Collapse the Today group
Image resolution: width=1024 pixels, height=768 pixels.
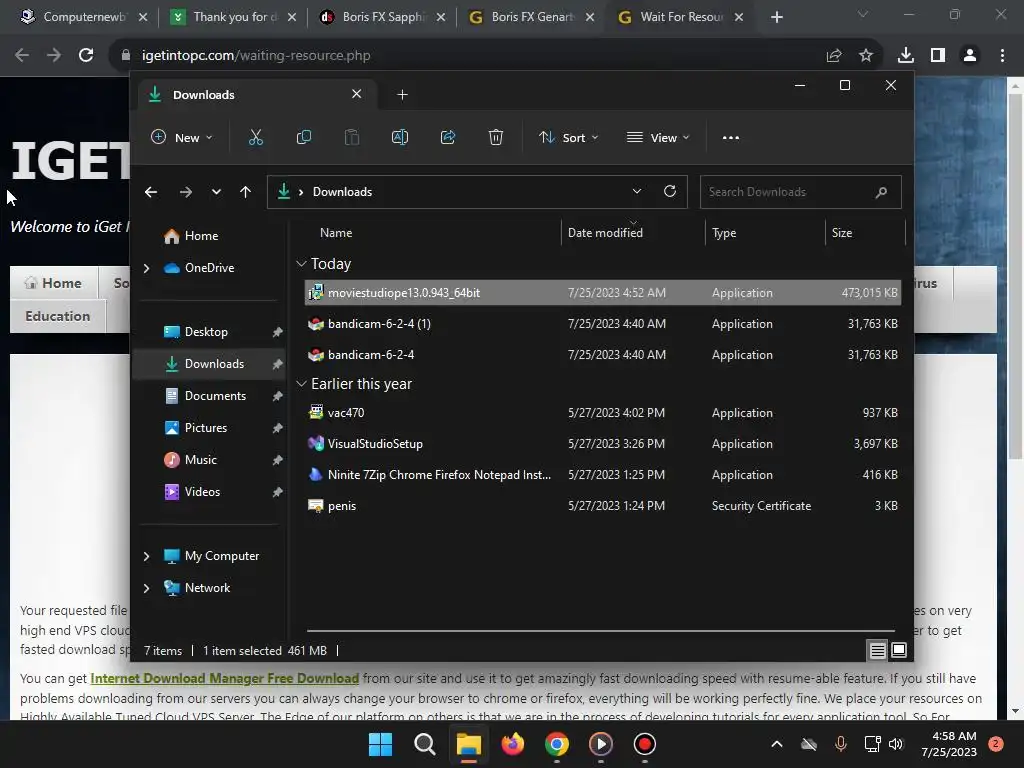click(x=301, y=264)
